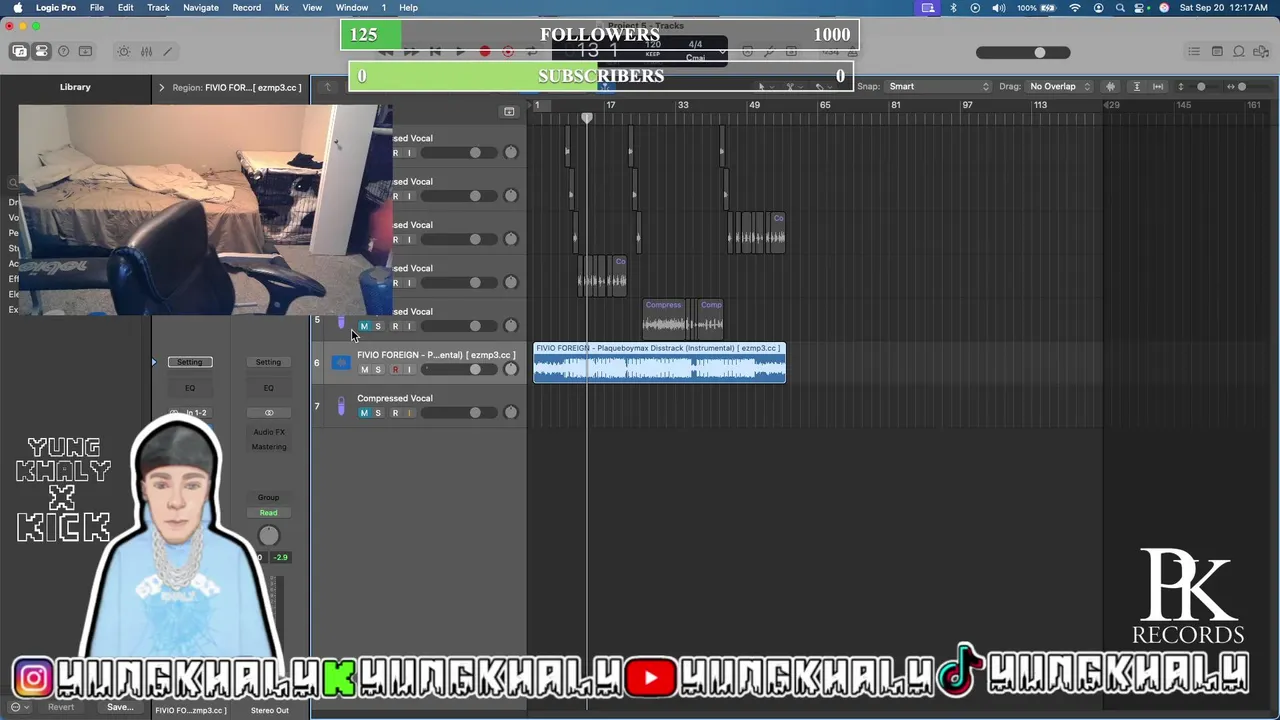Open the Window menu
This screenshot has height=720, width=1280.
point(352,7)
